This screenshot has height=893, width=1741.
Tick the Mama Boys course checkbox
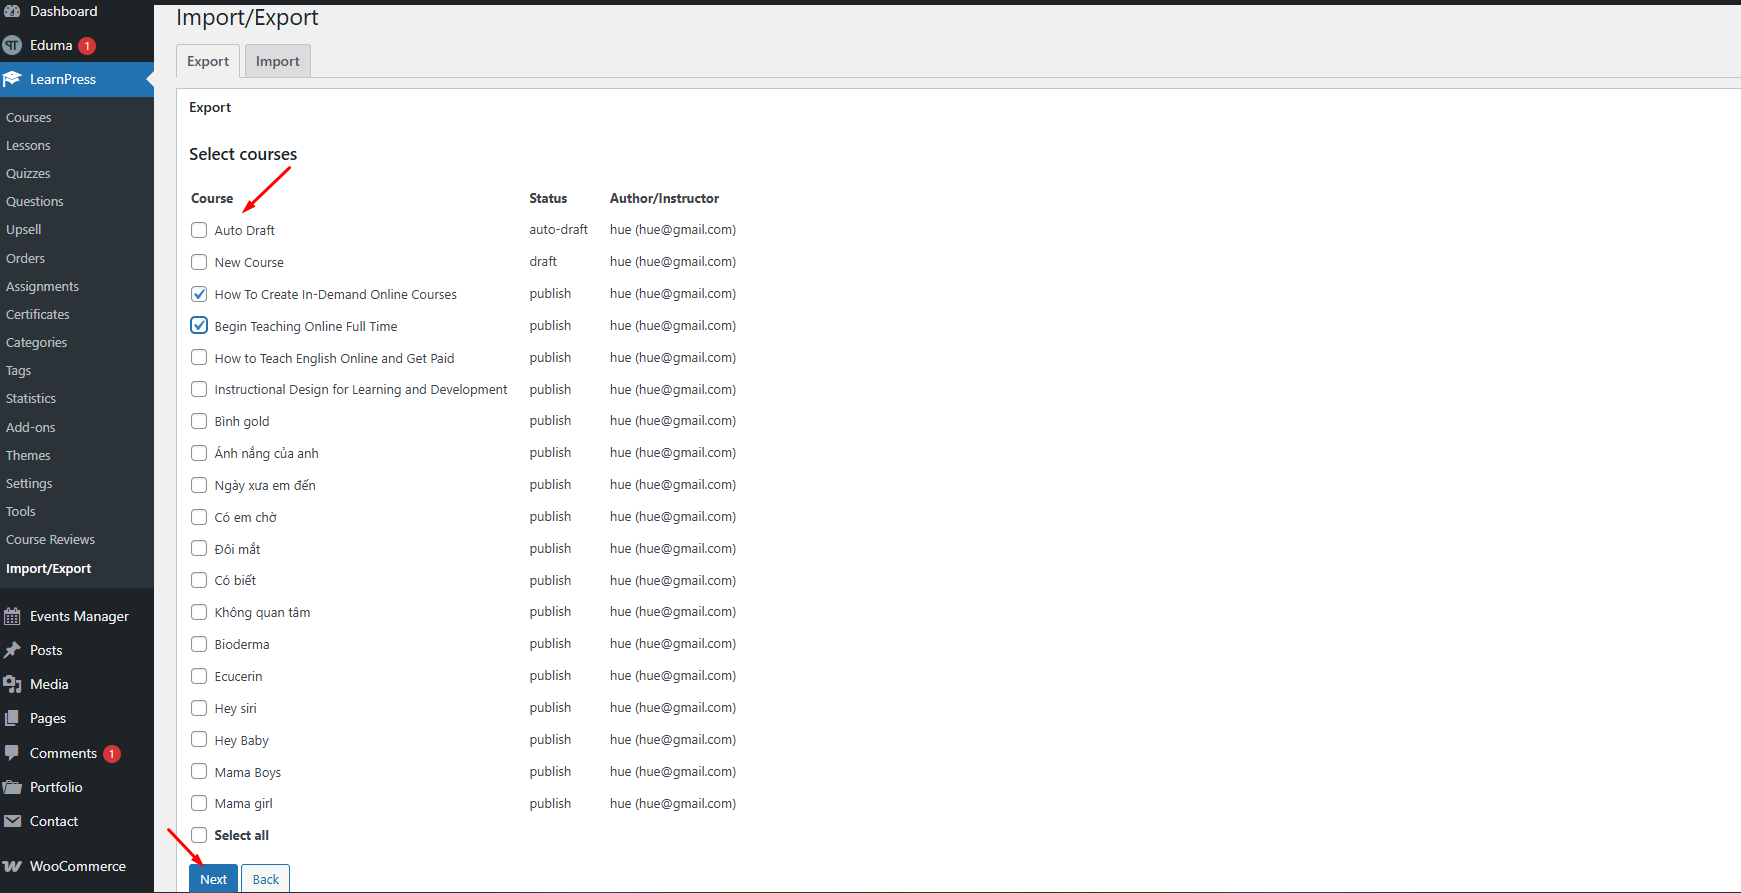(199, 772)
